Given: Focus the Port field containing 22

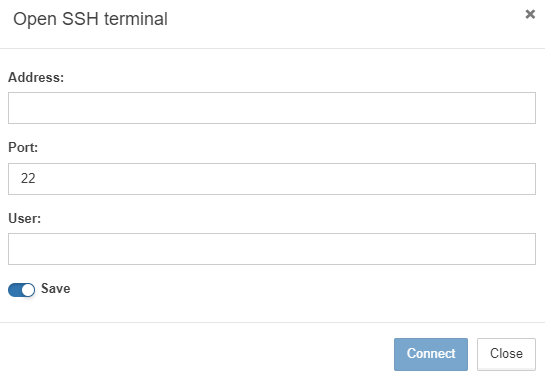Looking at the screenshot, I should coord(272,179).
